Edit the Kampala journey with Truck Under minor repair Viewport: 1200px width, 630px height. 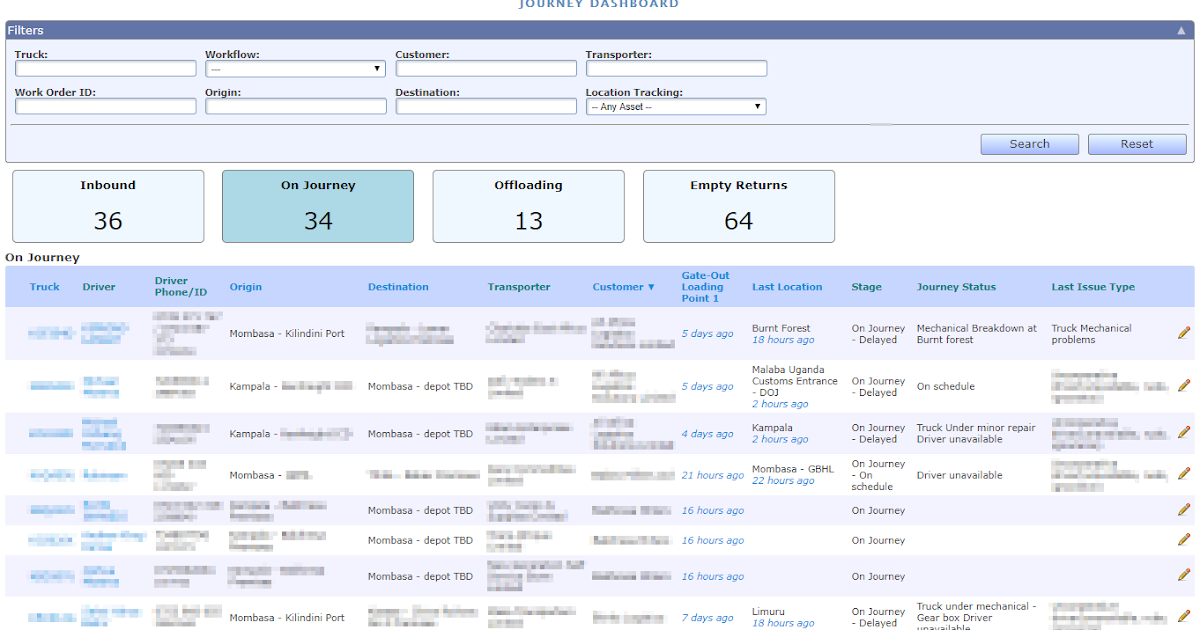(x=1184, y=433)
